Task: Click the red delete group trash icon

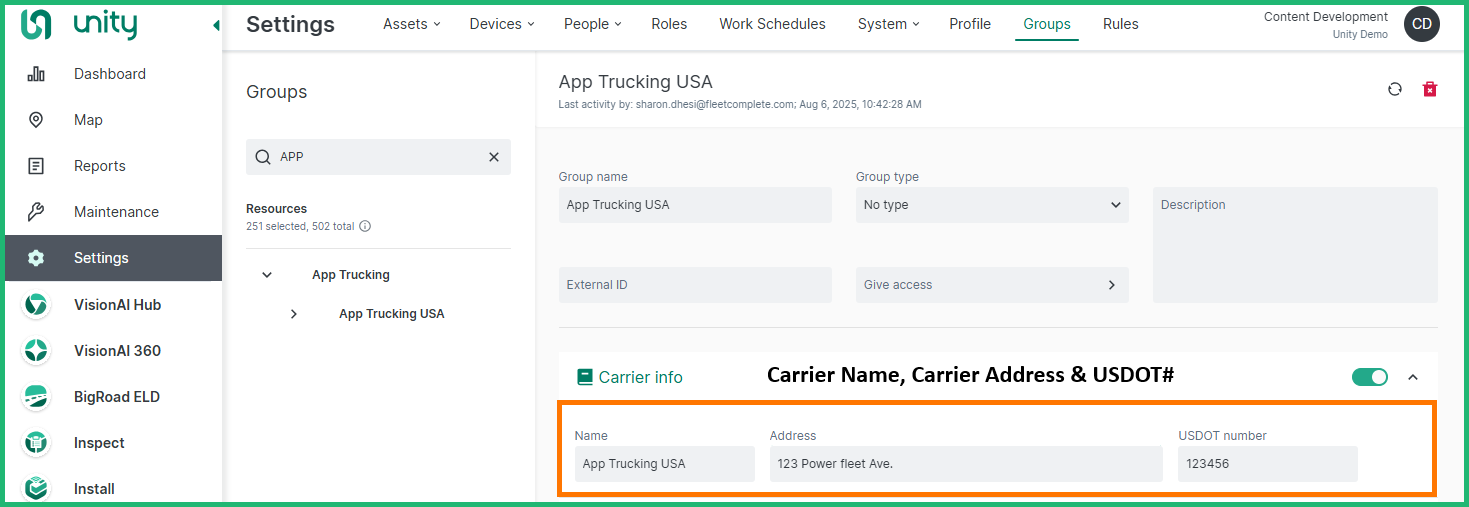Action: click(x=1430, y=90)
